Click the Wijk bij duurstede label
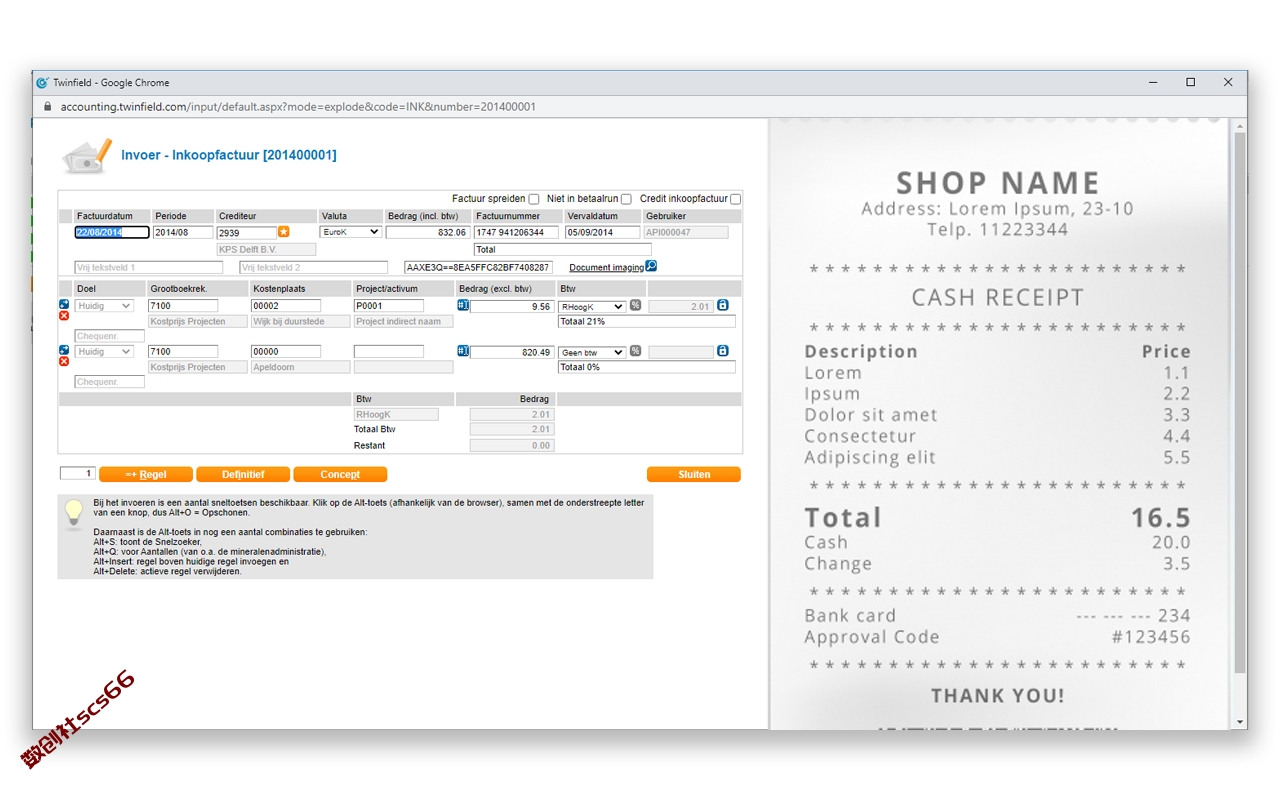This screenshot has height=800, width=1280. 301,322
